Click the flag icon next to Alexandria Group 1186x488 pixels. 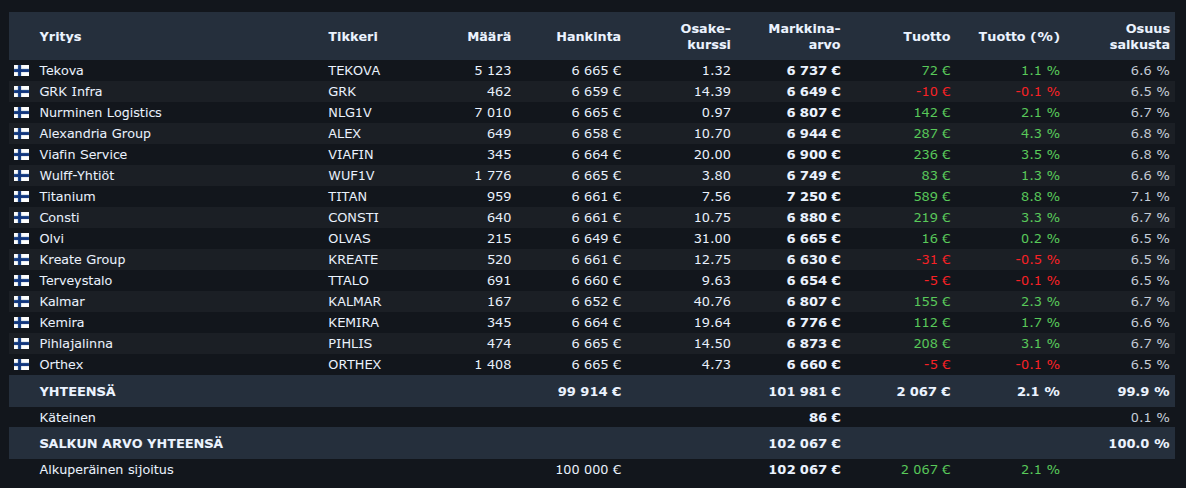tap(21, 134)
